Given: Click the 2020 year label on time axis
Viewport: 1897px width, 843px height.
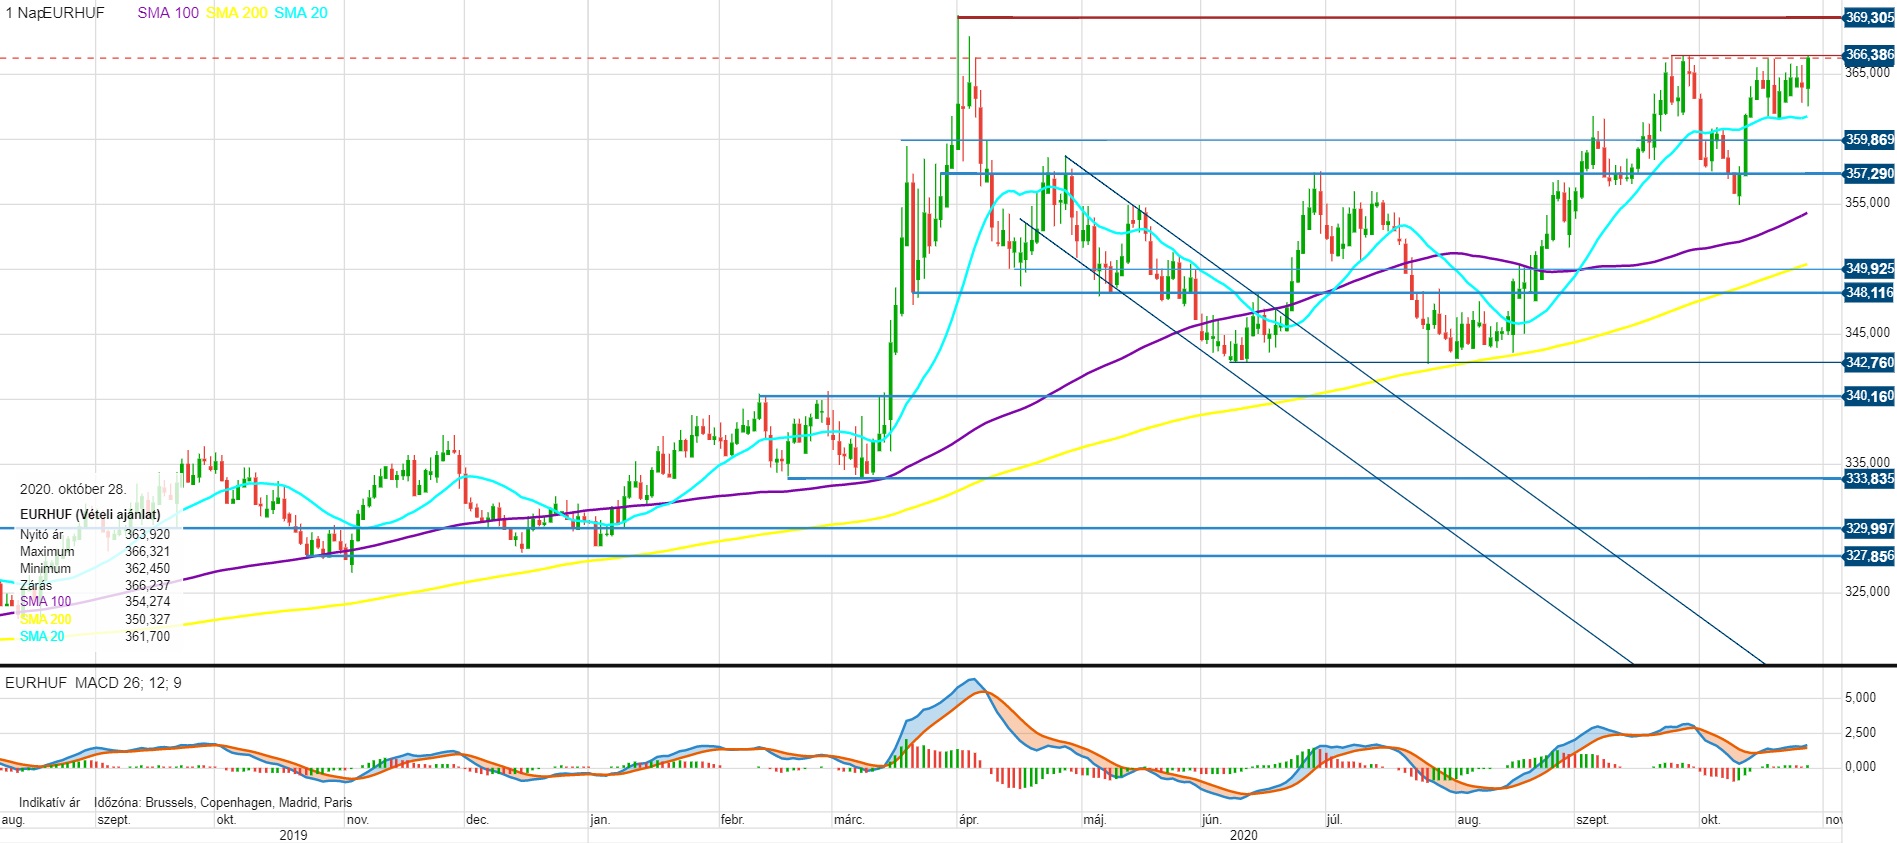Looking at the screenshot, I should click(x=1243, y=835).
